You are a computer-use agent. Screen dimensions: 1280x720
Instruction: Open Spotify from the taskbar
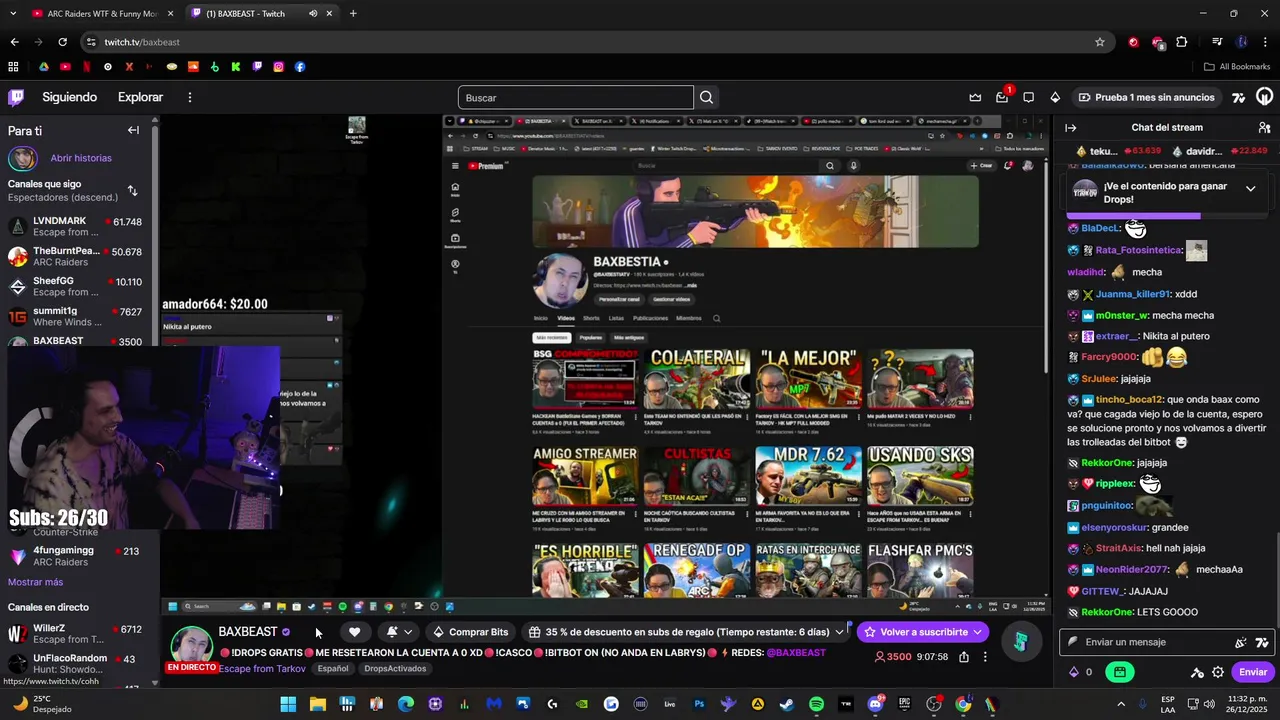[816, 704]
